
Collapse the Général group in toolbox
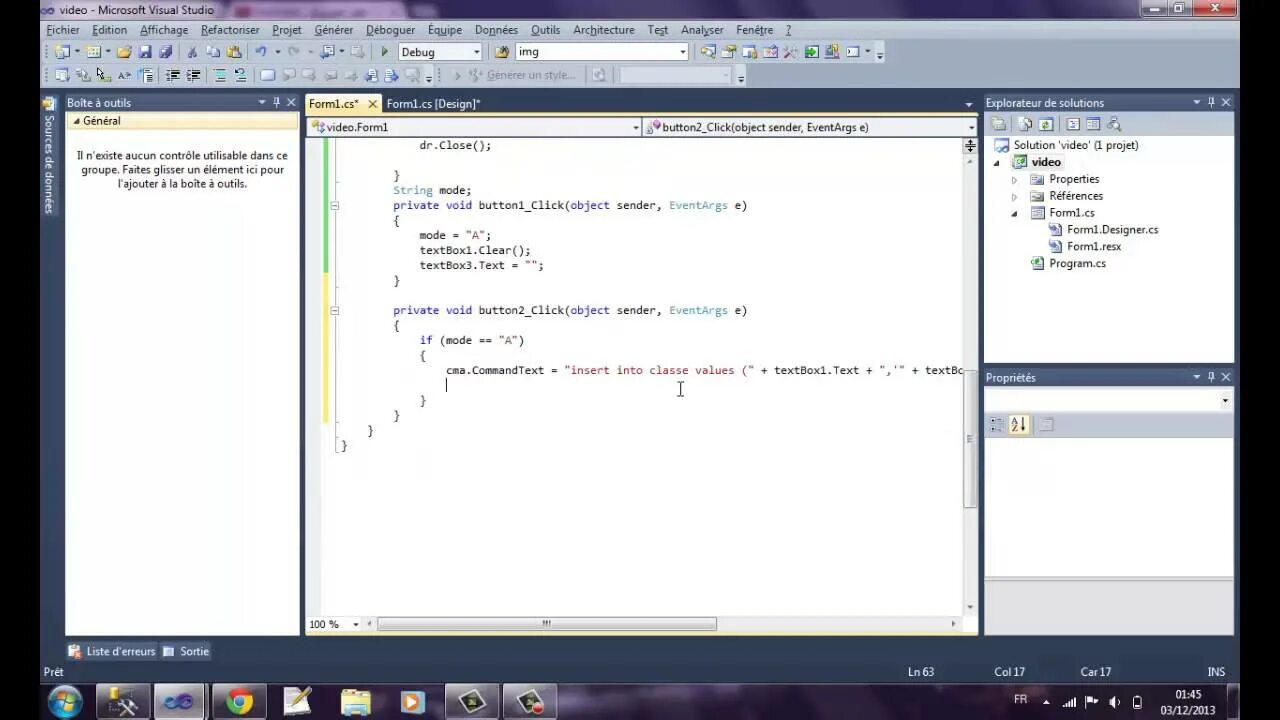pos(76,121)
